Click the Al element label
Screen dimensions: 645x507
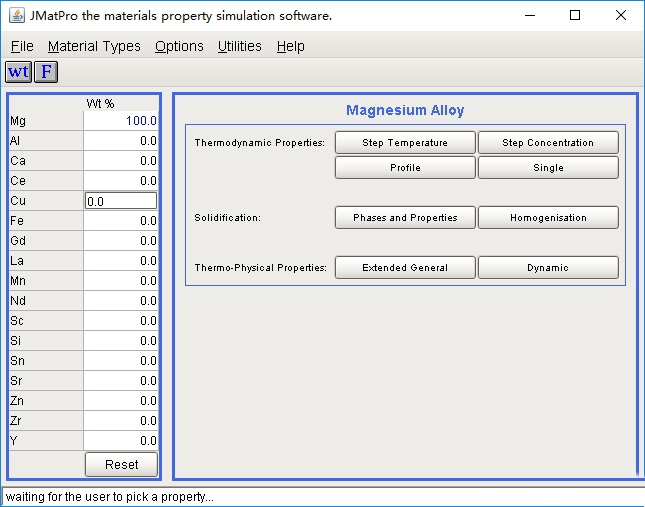point(15,141)
